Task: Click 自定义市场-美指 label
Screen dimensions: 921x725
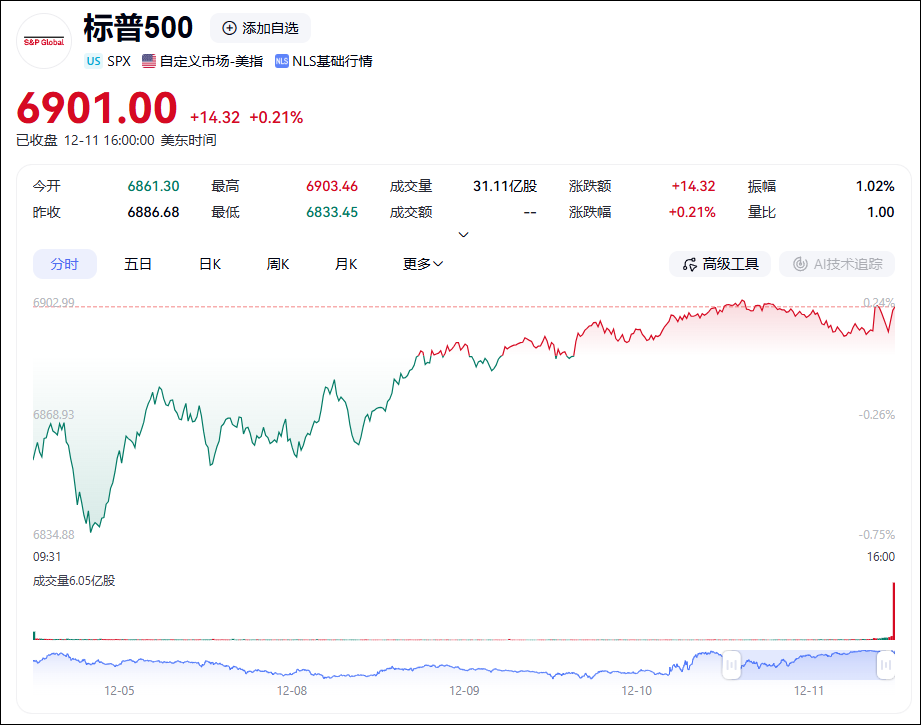Action: pyautogui.click(x=211, y=61)
